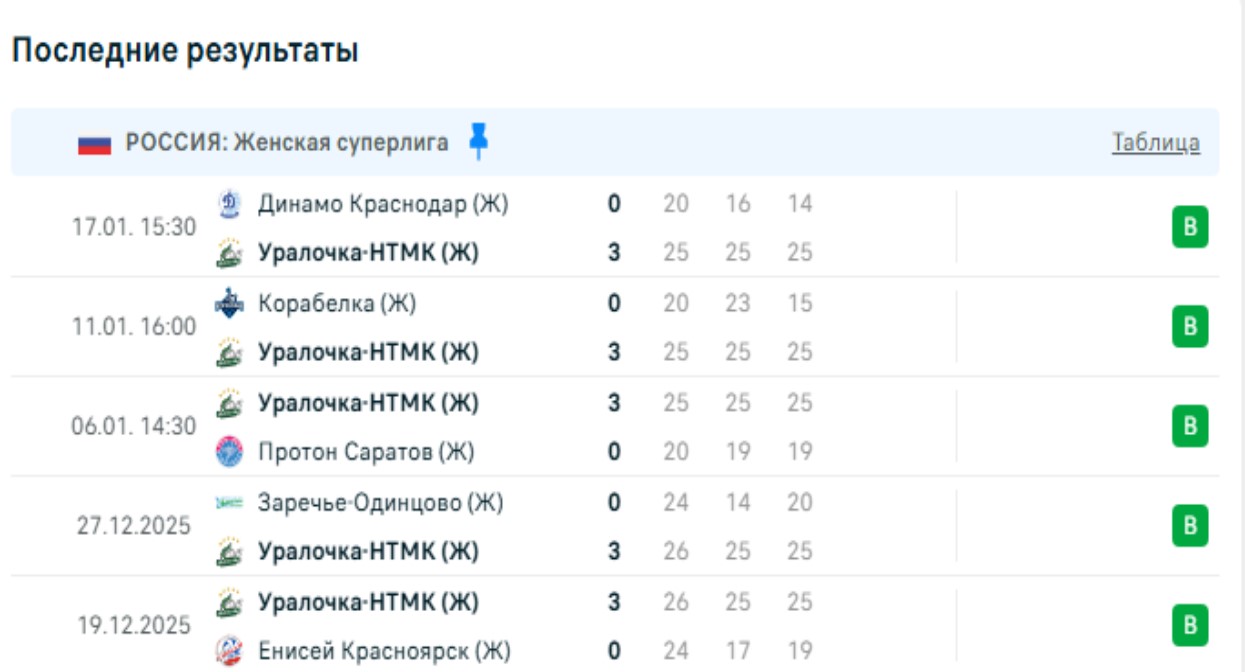Select the Енисей Красноярск (Ж) team name
Screen dimensions: 1245x672
(384, 652)
